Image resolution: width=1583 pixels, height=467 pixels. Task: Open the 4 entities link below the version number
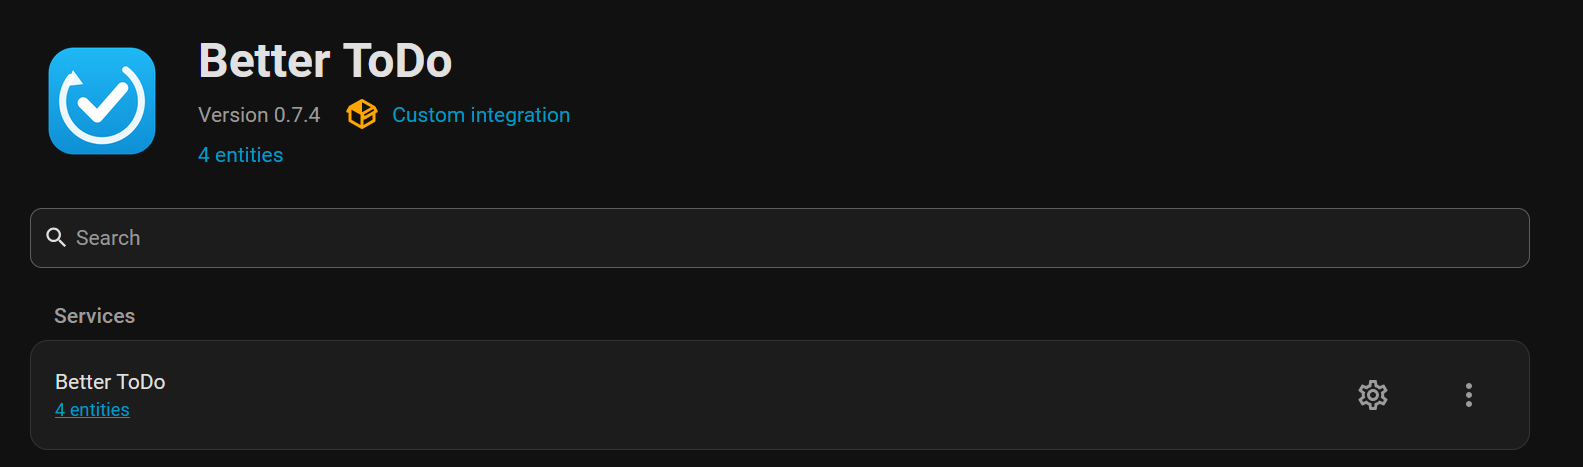(x=240, y=155)
